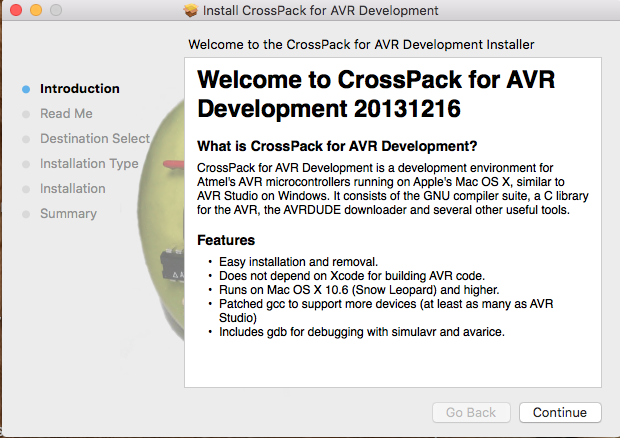
Task: Select the Introduction step label
Action: (x=79, y=89)
